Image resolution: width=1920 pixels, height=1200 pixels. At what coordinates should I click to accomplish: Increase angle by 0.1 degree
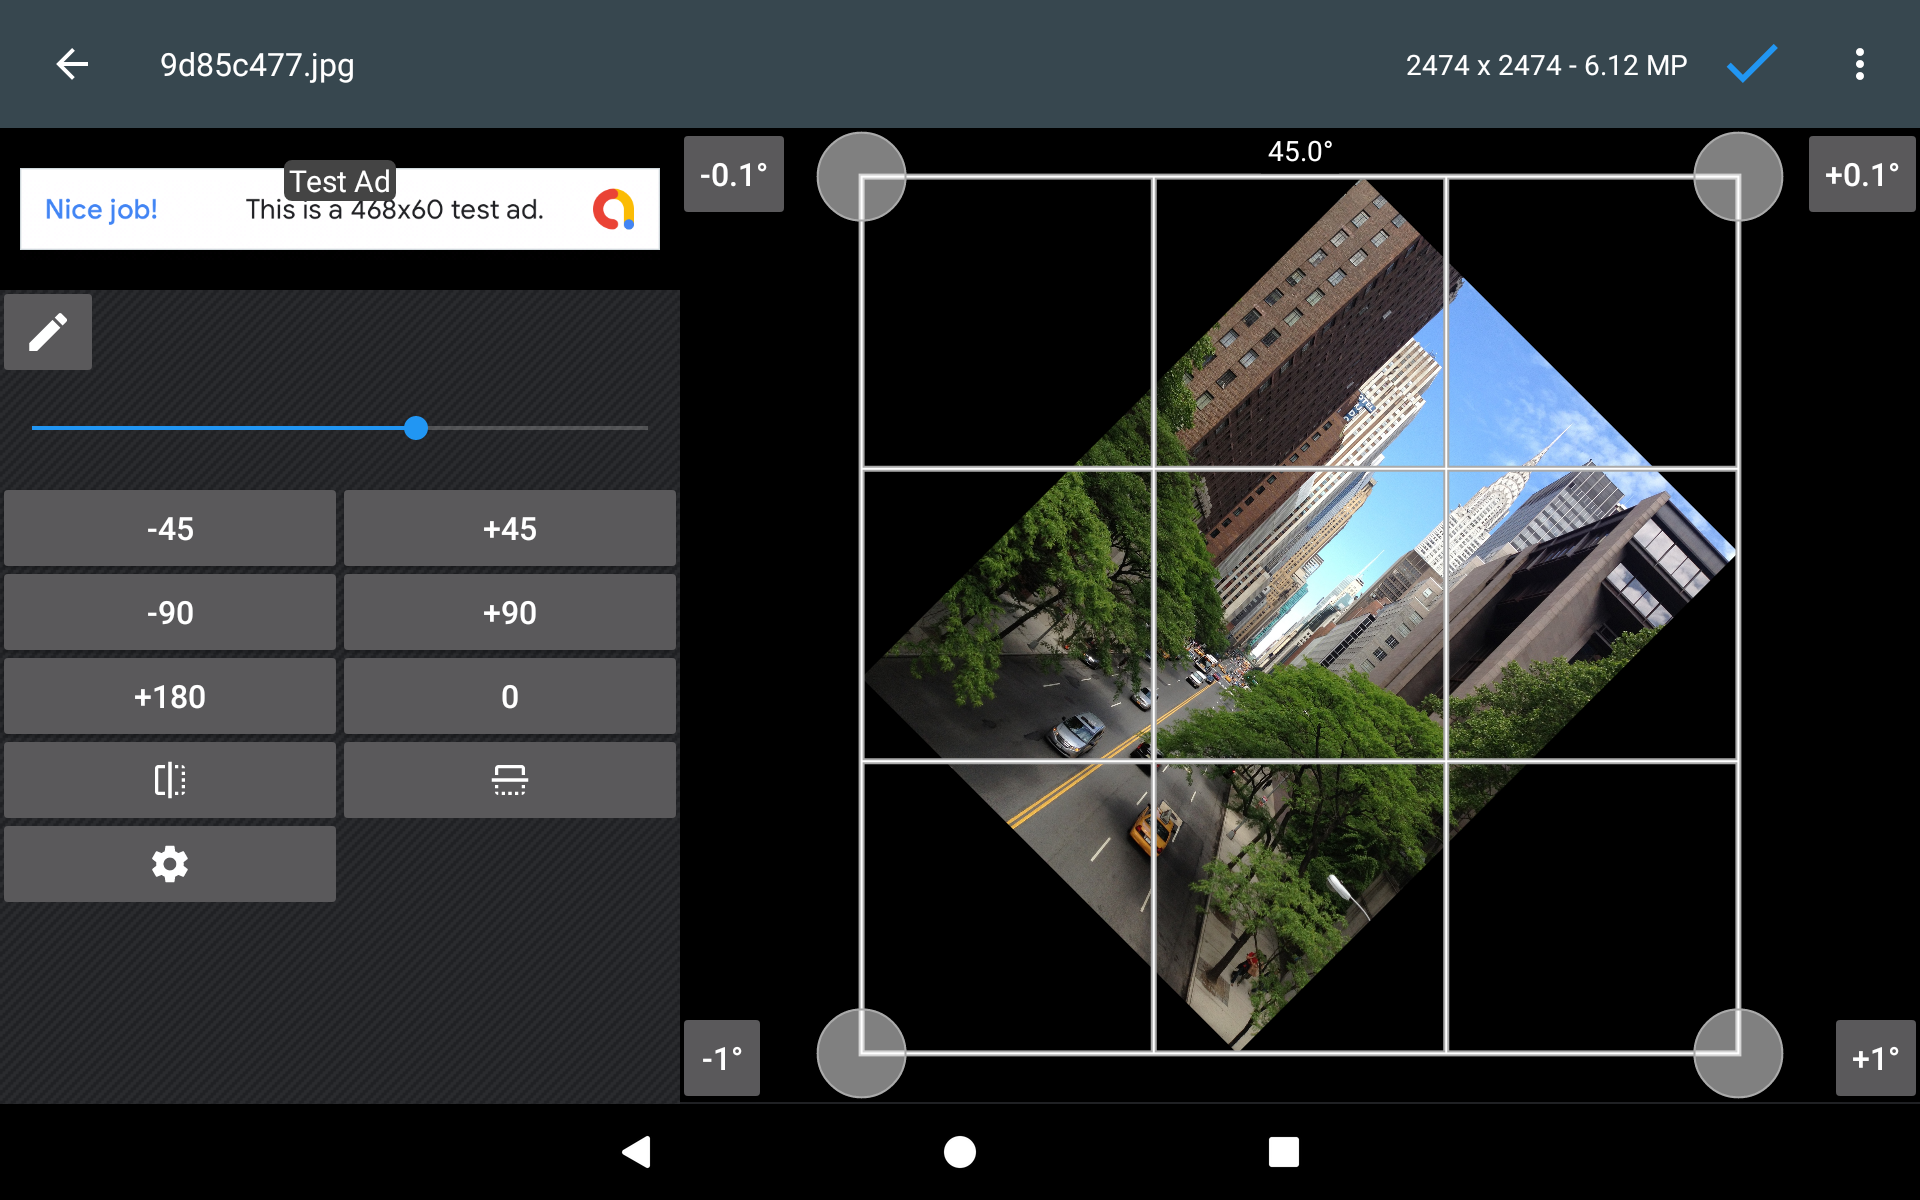click(1861, 175)
